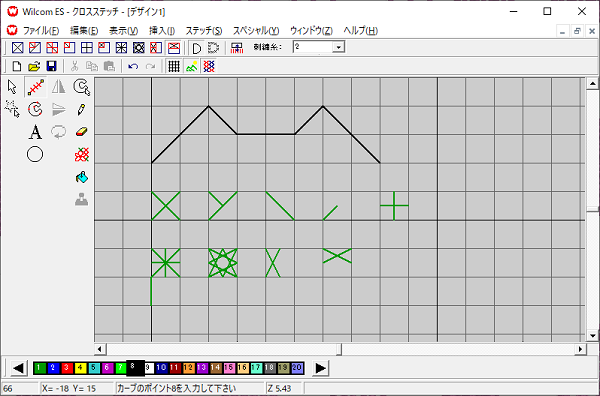Create a new design file
The width and height of the screenshot is (600, 396).
click(16, 67)
